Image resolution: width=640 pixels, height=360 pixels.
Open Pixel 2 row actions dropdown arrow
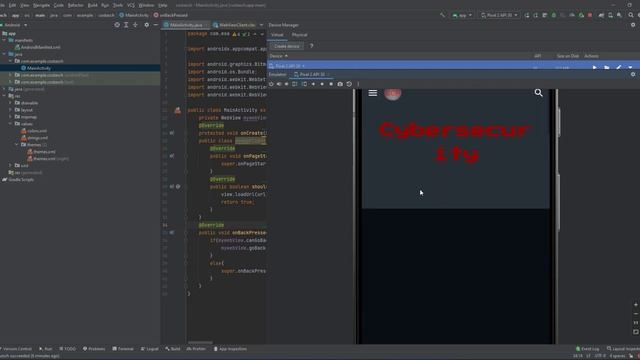click(630, 67)
